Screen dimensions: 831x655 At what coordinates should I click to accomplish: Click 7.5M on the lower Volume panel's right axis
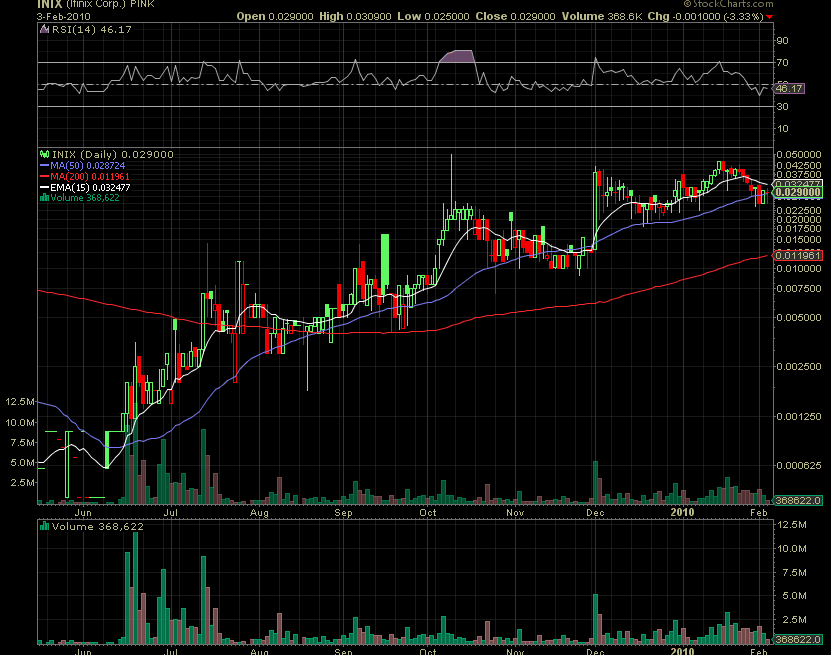click(794, 572)
